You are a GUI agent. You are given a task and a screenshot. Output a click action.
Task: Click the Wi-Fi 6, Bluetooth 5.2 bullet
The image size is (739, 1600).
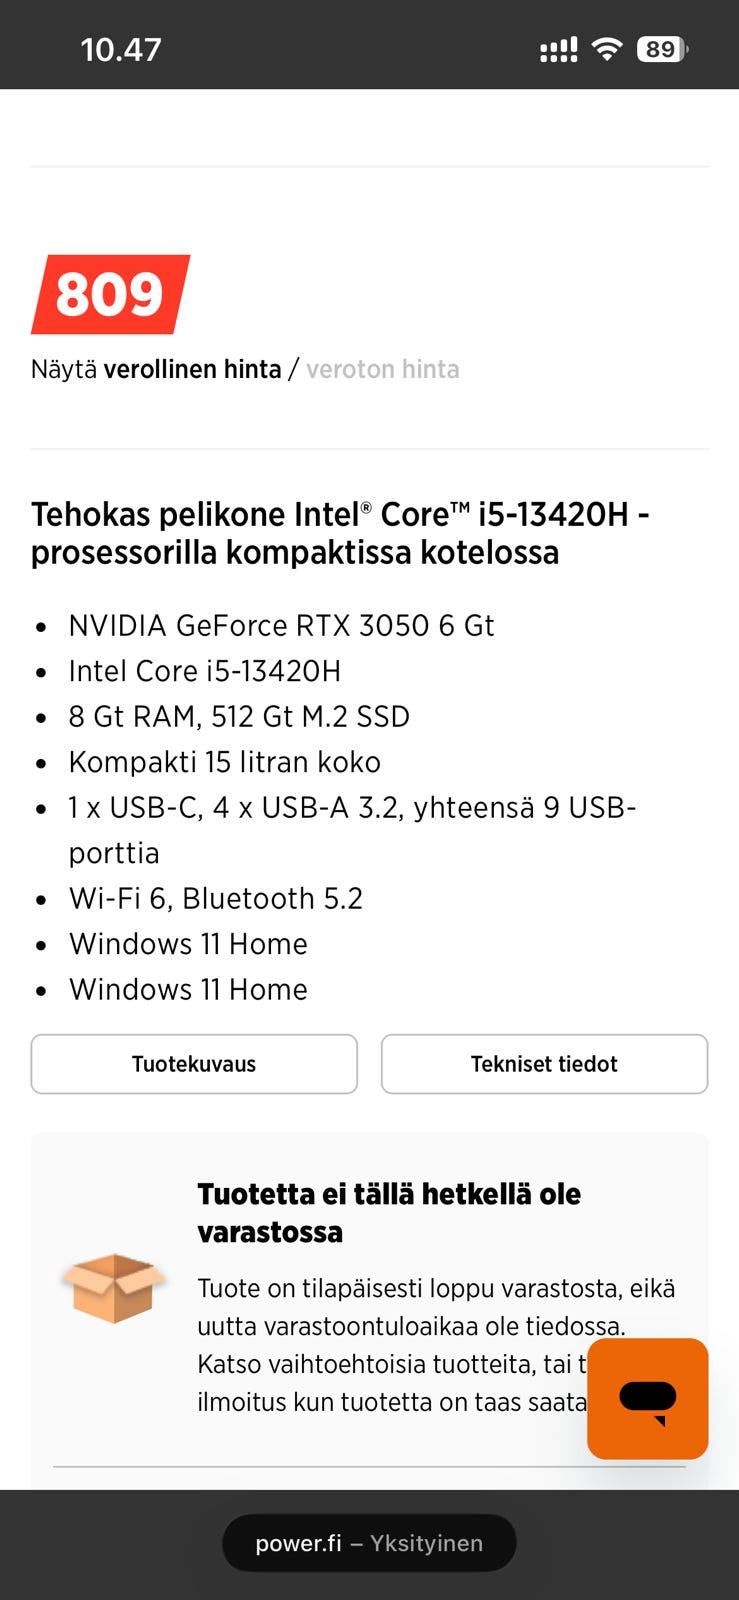215,899
